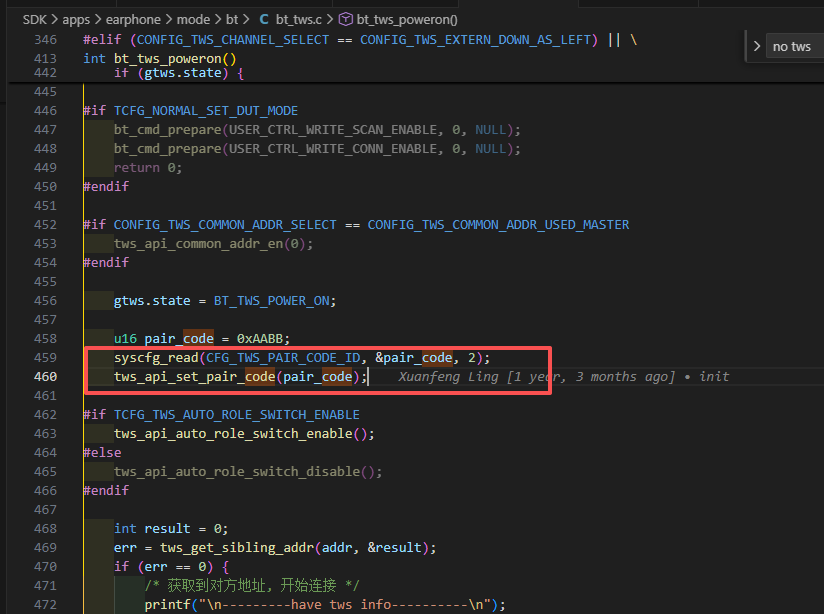Click tws_get_sibling_addr on line 469
This screenshot has width=824, height=614.
237,547
